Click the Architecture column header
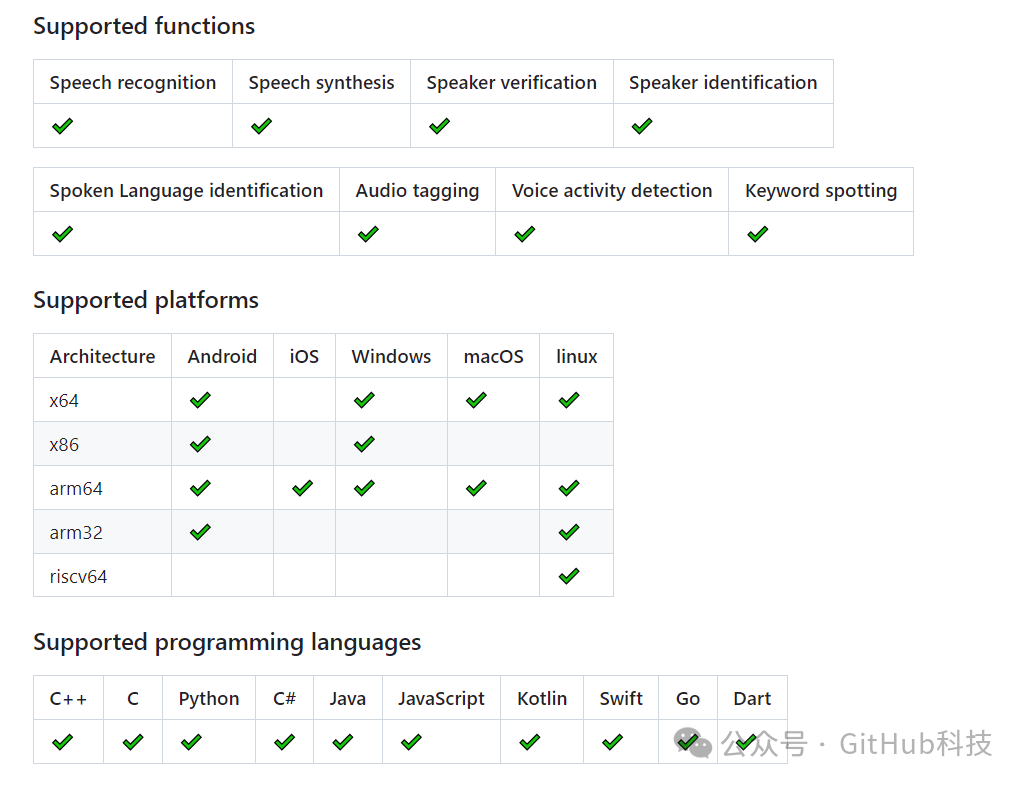Screen dimensions: 1025x785 coord(102,356)
